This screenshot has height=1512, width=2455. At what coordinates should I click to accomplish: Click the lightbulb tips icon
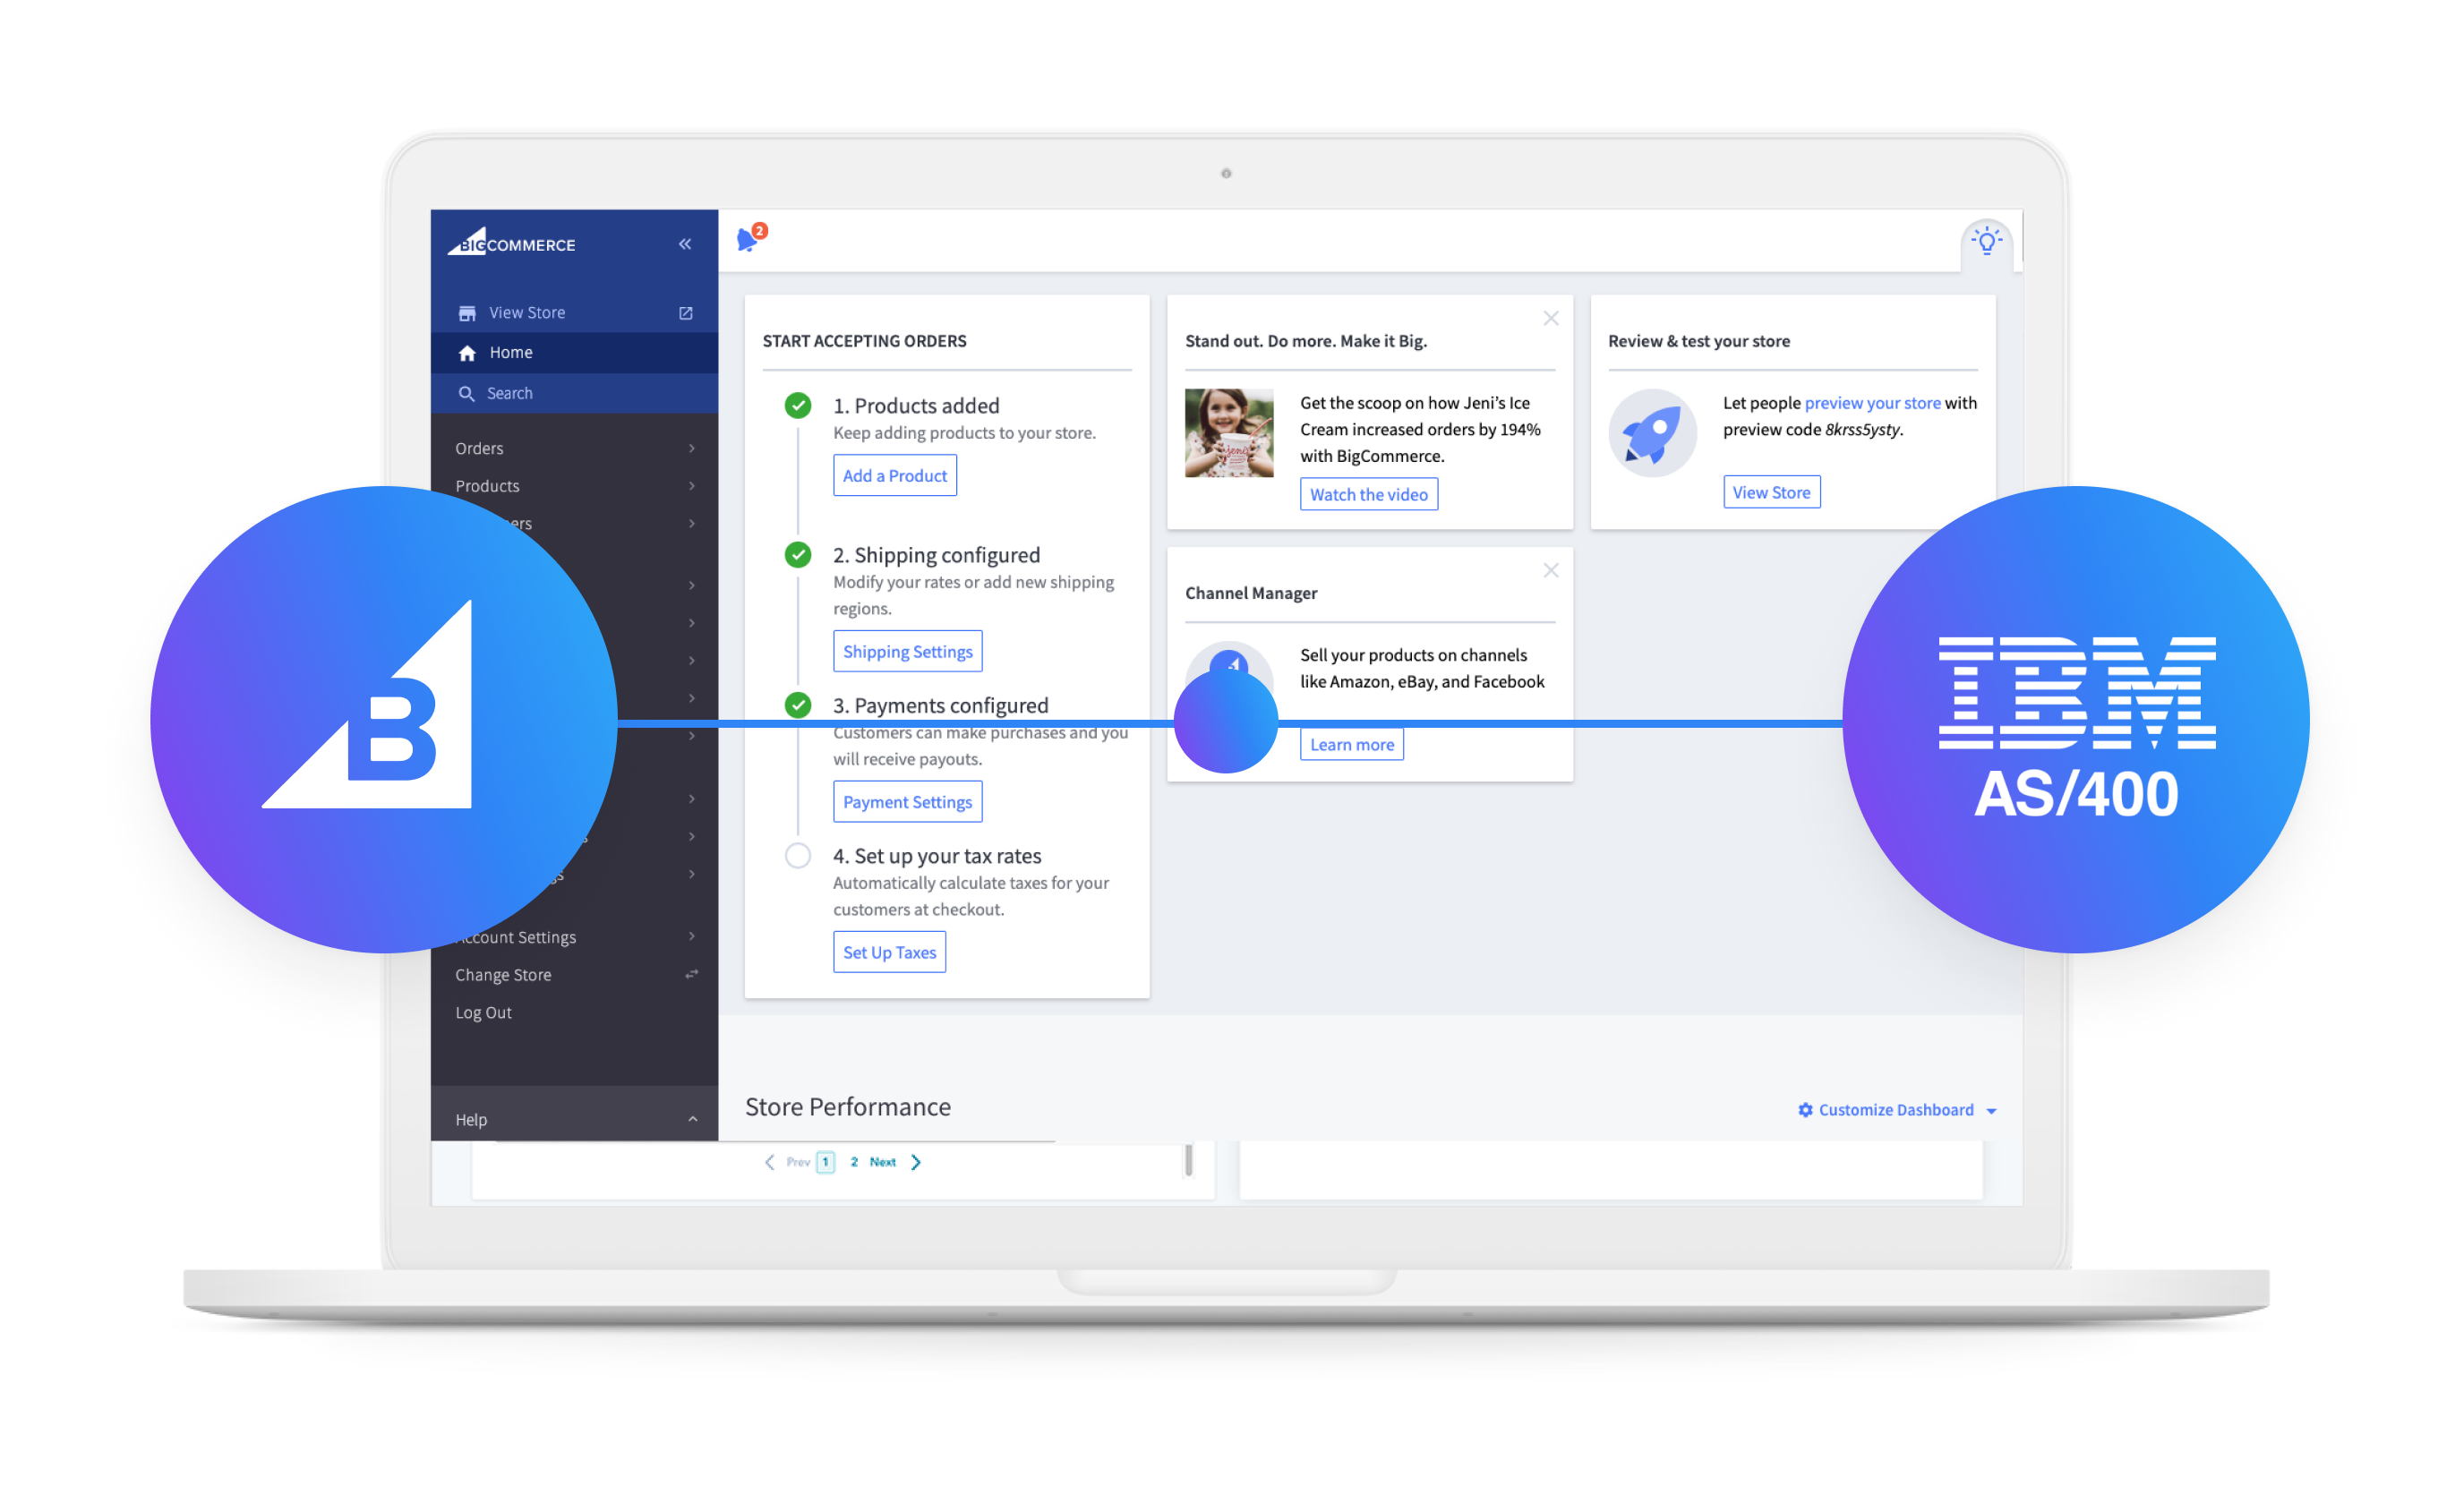click(x=1986, y=241)
